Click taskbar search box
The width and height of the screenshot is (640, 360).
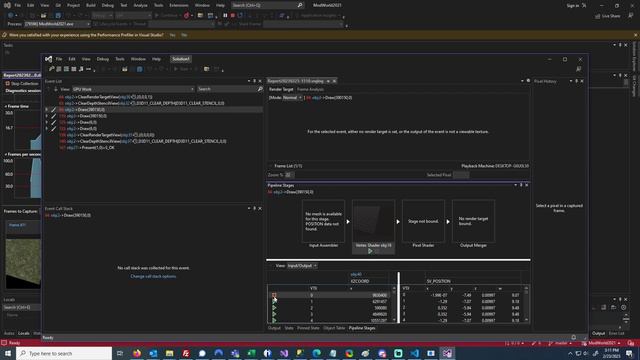(x=64, y=353)
